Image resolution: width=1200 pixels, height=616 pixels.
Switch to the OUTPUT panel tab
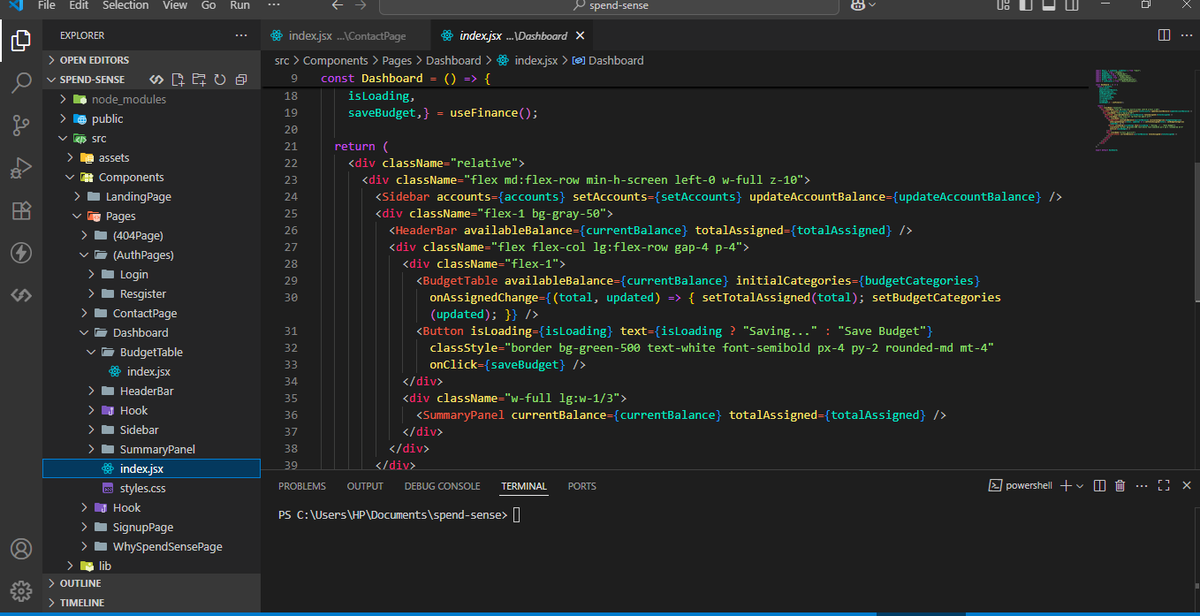(x=365, y=486)
